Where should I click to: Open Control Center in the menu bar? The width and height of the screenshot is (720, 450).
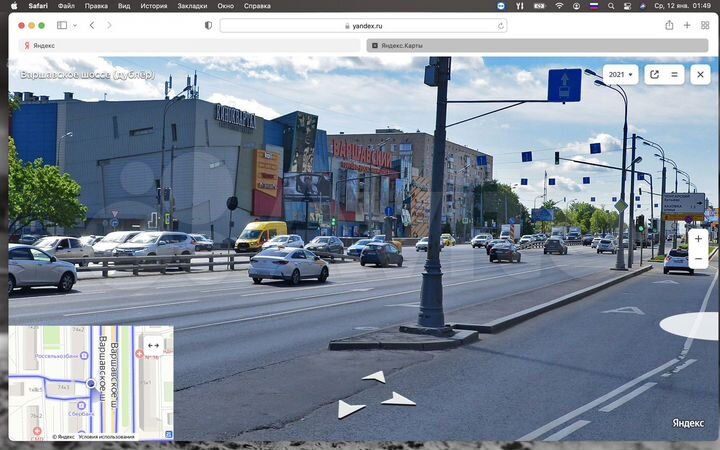tap(627, 6)
